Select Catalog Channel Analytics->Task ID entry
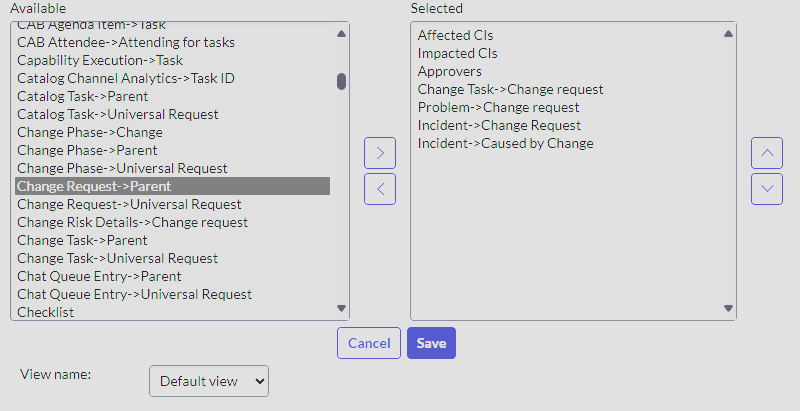 [126, 79]
